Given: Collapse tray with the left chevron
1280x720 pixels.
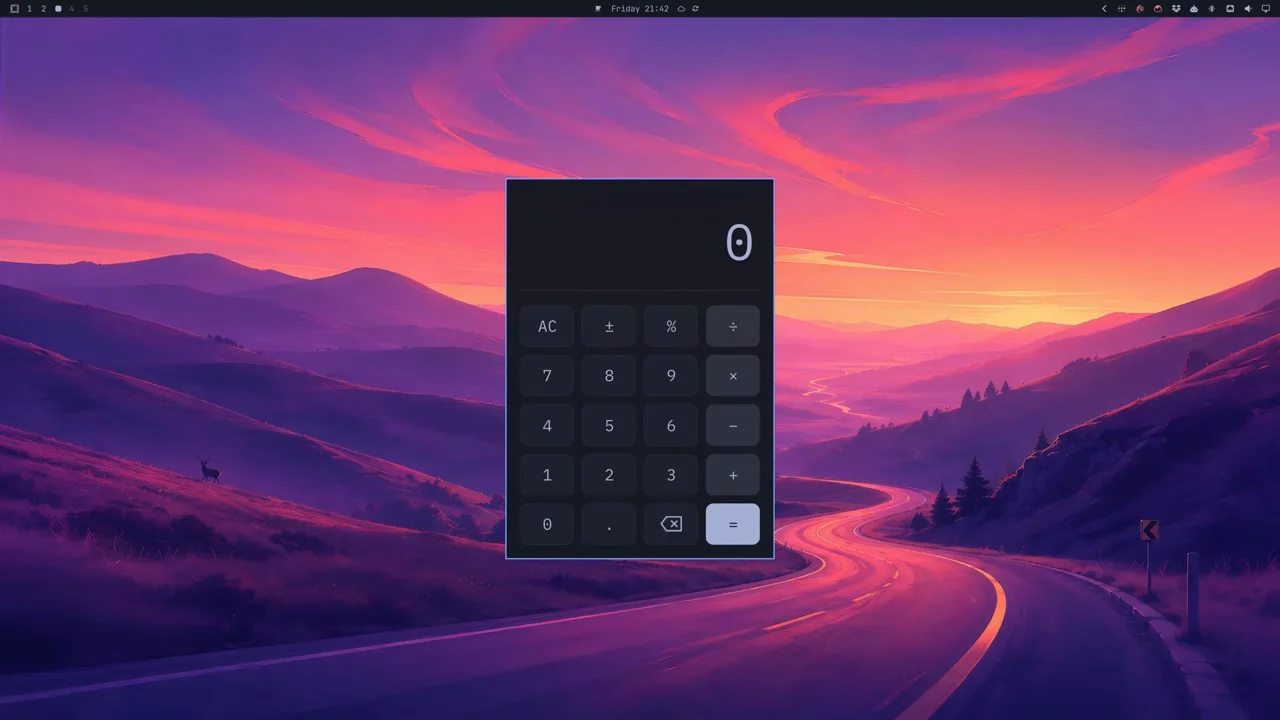Looking at the screenshot, I should 1104,8.
